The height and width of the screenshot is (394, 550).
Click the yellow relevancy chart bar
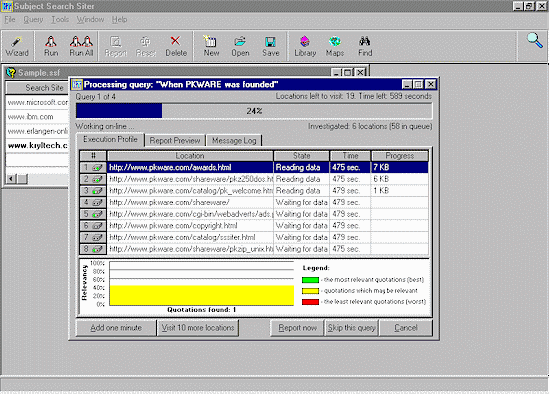click(202, 295)
